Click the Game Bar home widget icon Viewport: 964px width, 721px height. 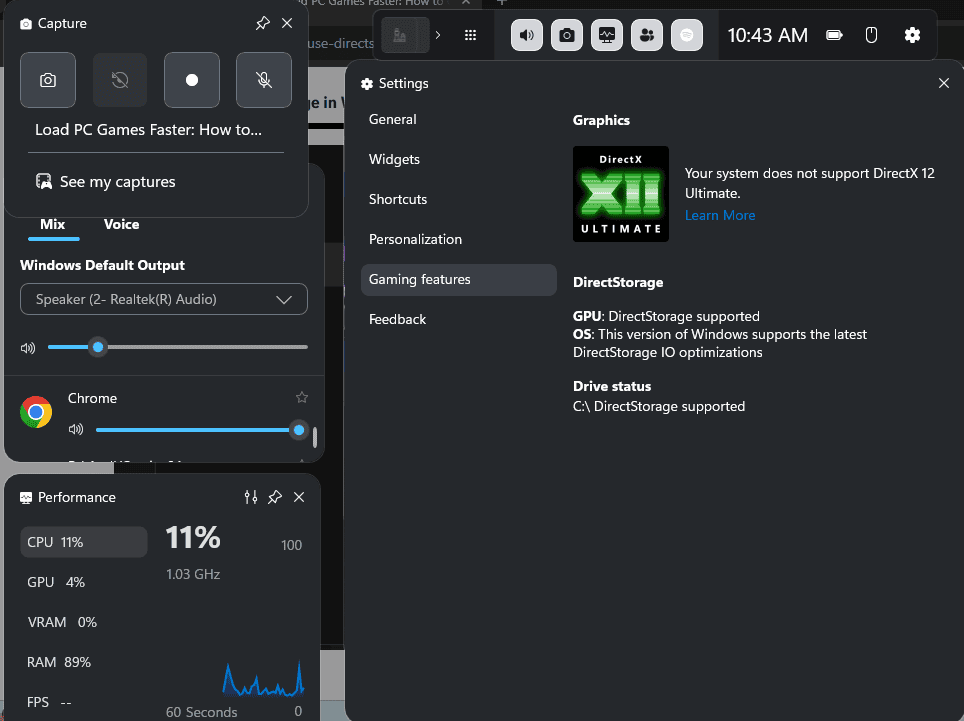pyautogui.click(x=405, y=35)
